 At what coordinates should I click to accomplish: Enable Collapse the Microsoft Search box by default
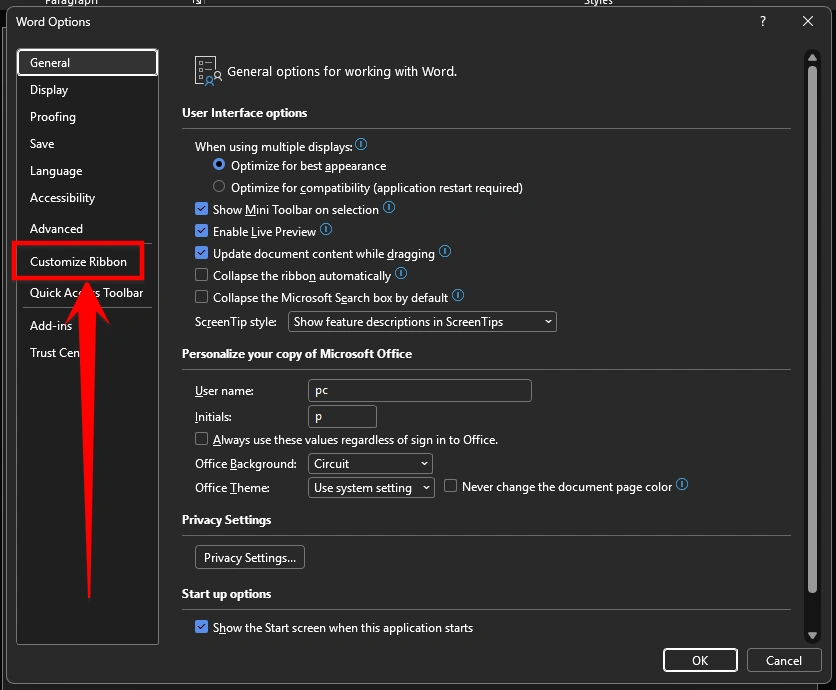point(201,297)
